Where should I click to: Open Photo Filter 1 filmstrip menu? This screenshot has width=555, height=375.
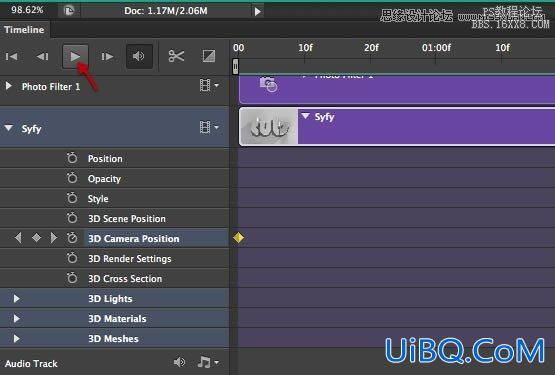(x=209, y=85)
